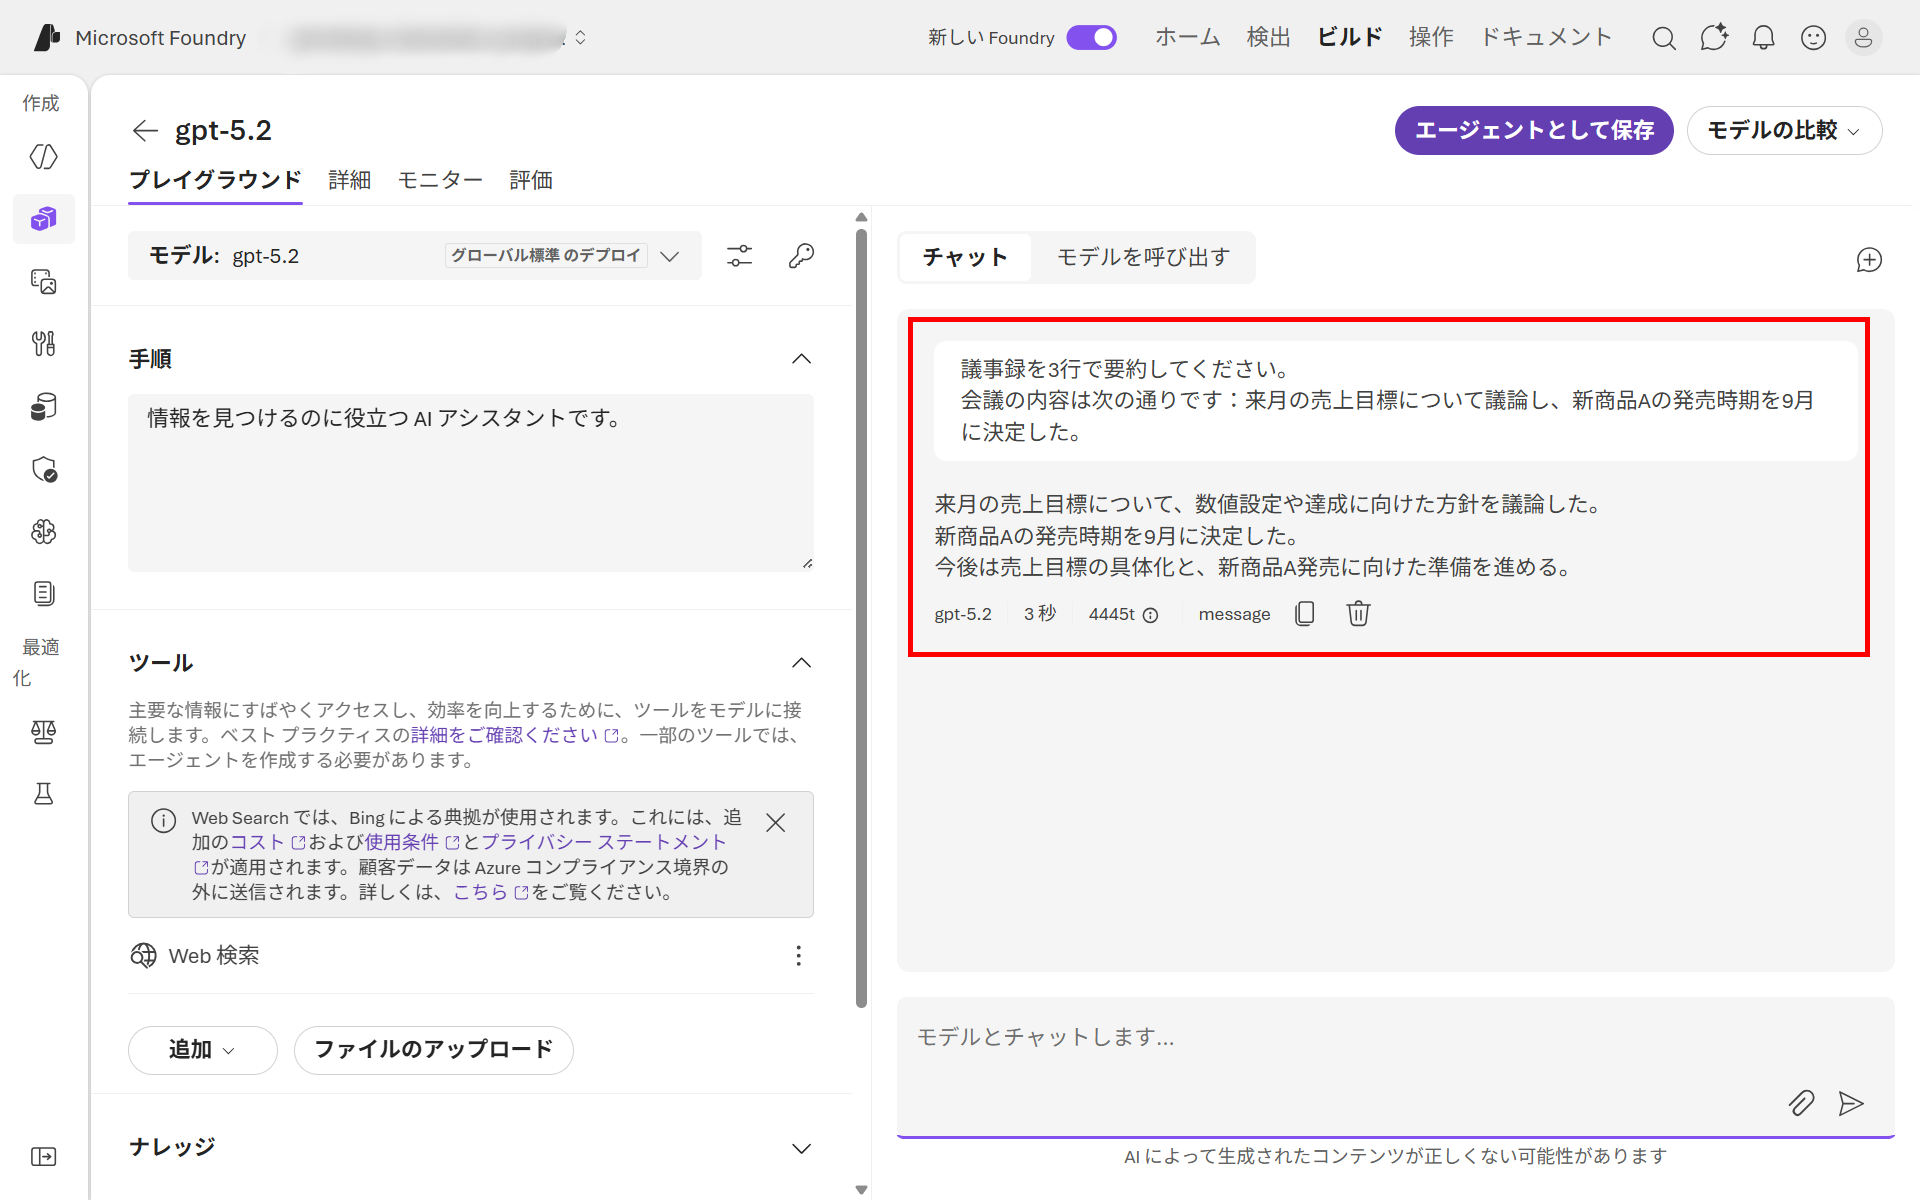Open the user account avatar icon

coord(1863,38)
